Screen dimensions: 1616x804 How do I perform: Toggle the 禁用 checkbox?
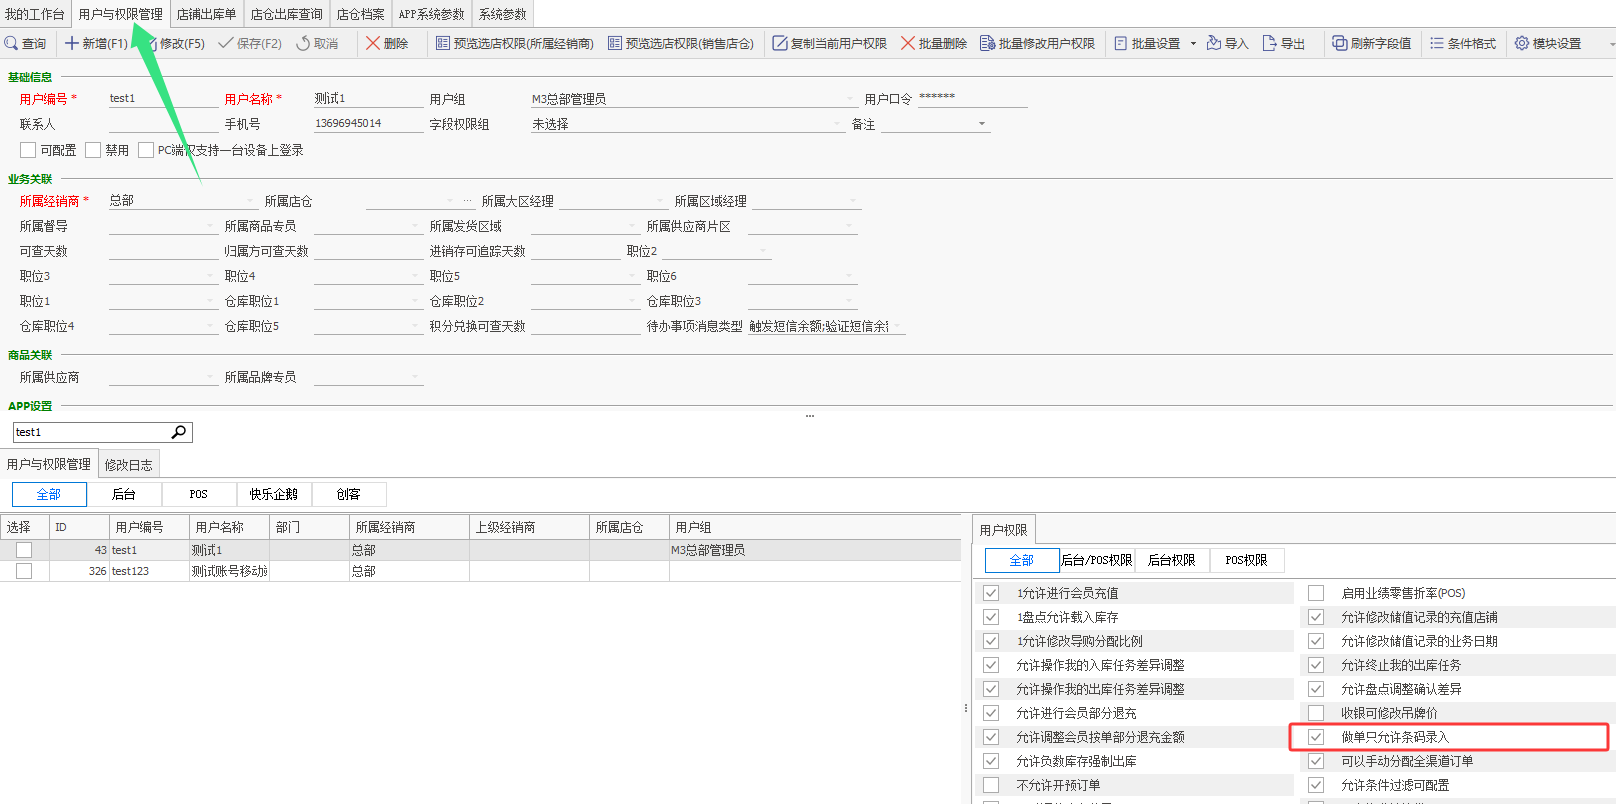click(93, 150)
